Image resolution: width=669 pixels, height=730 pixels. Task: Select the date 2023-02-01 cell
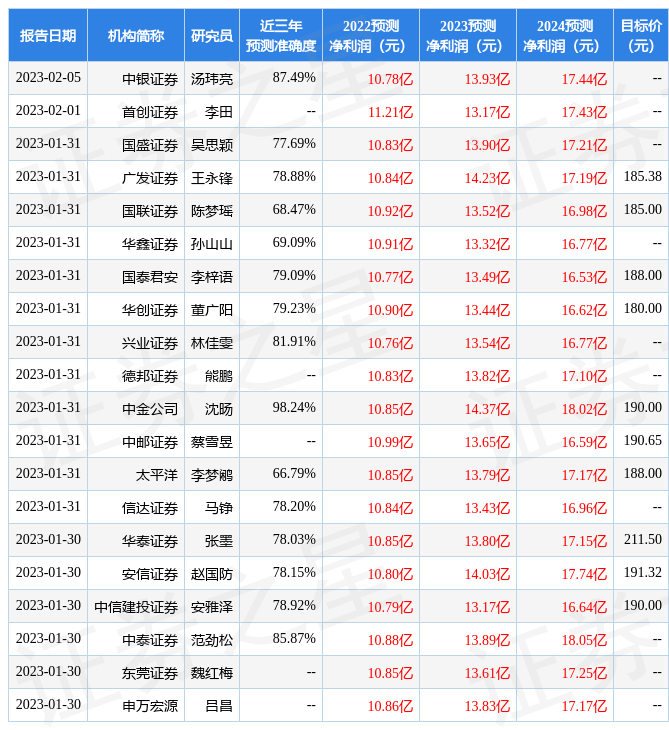coord(48,111)
